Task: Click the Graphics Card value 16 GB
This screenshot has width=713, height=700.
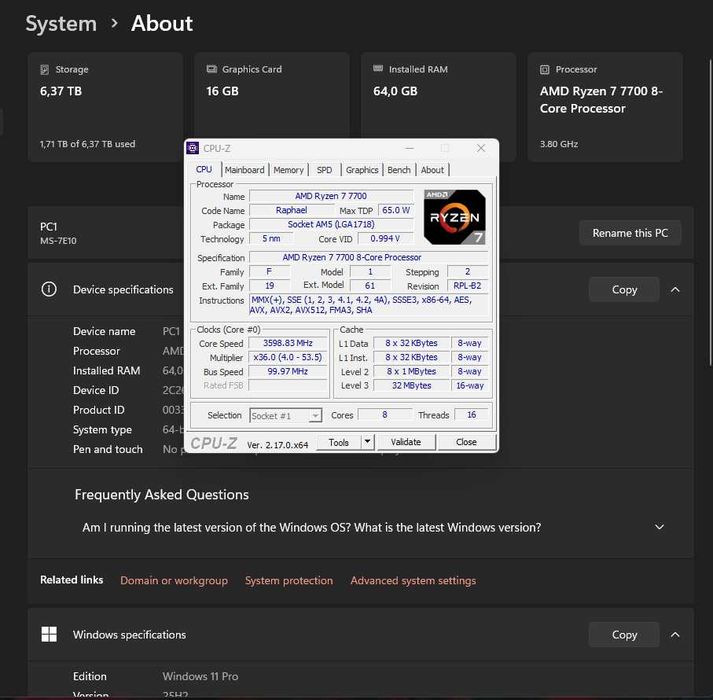Action: coord(222,91)
